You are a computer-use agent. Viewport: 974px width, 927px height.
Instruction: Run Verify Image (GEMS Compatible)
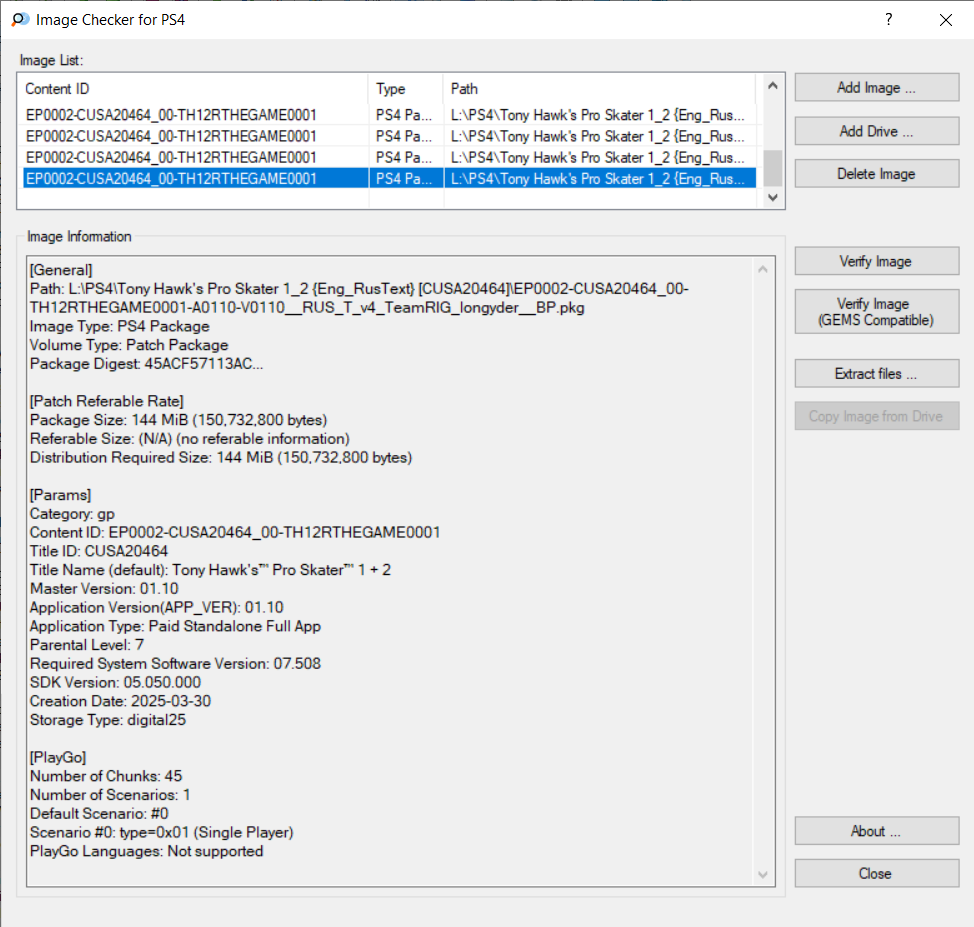pos(876,312)
